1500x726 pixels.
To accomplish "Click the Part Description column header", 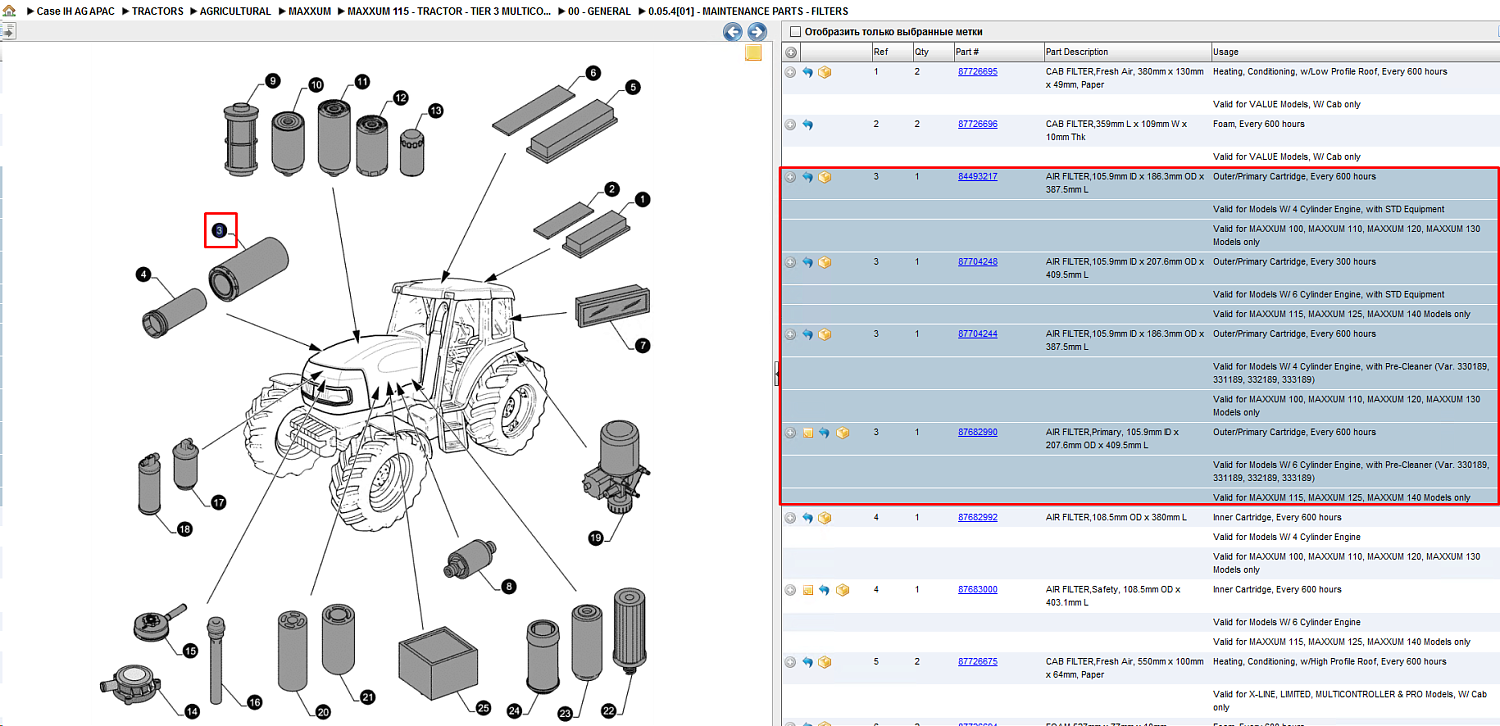I will (1127, 52).
